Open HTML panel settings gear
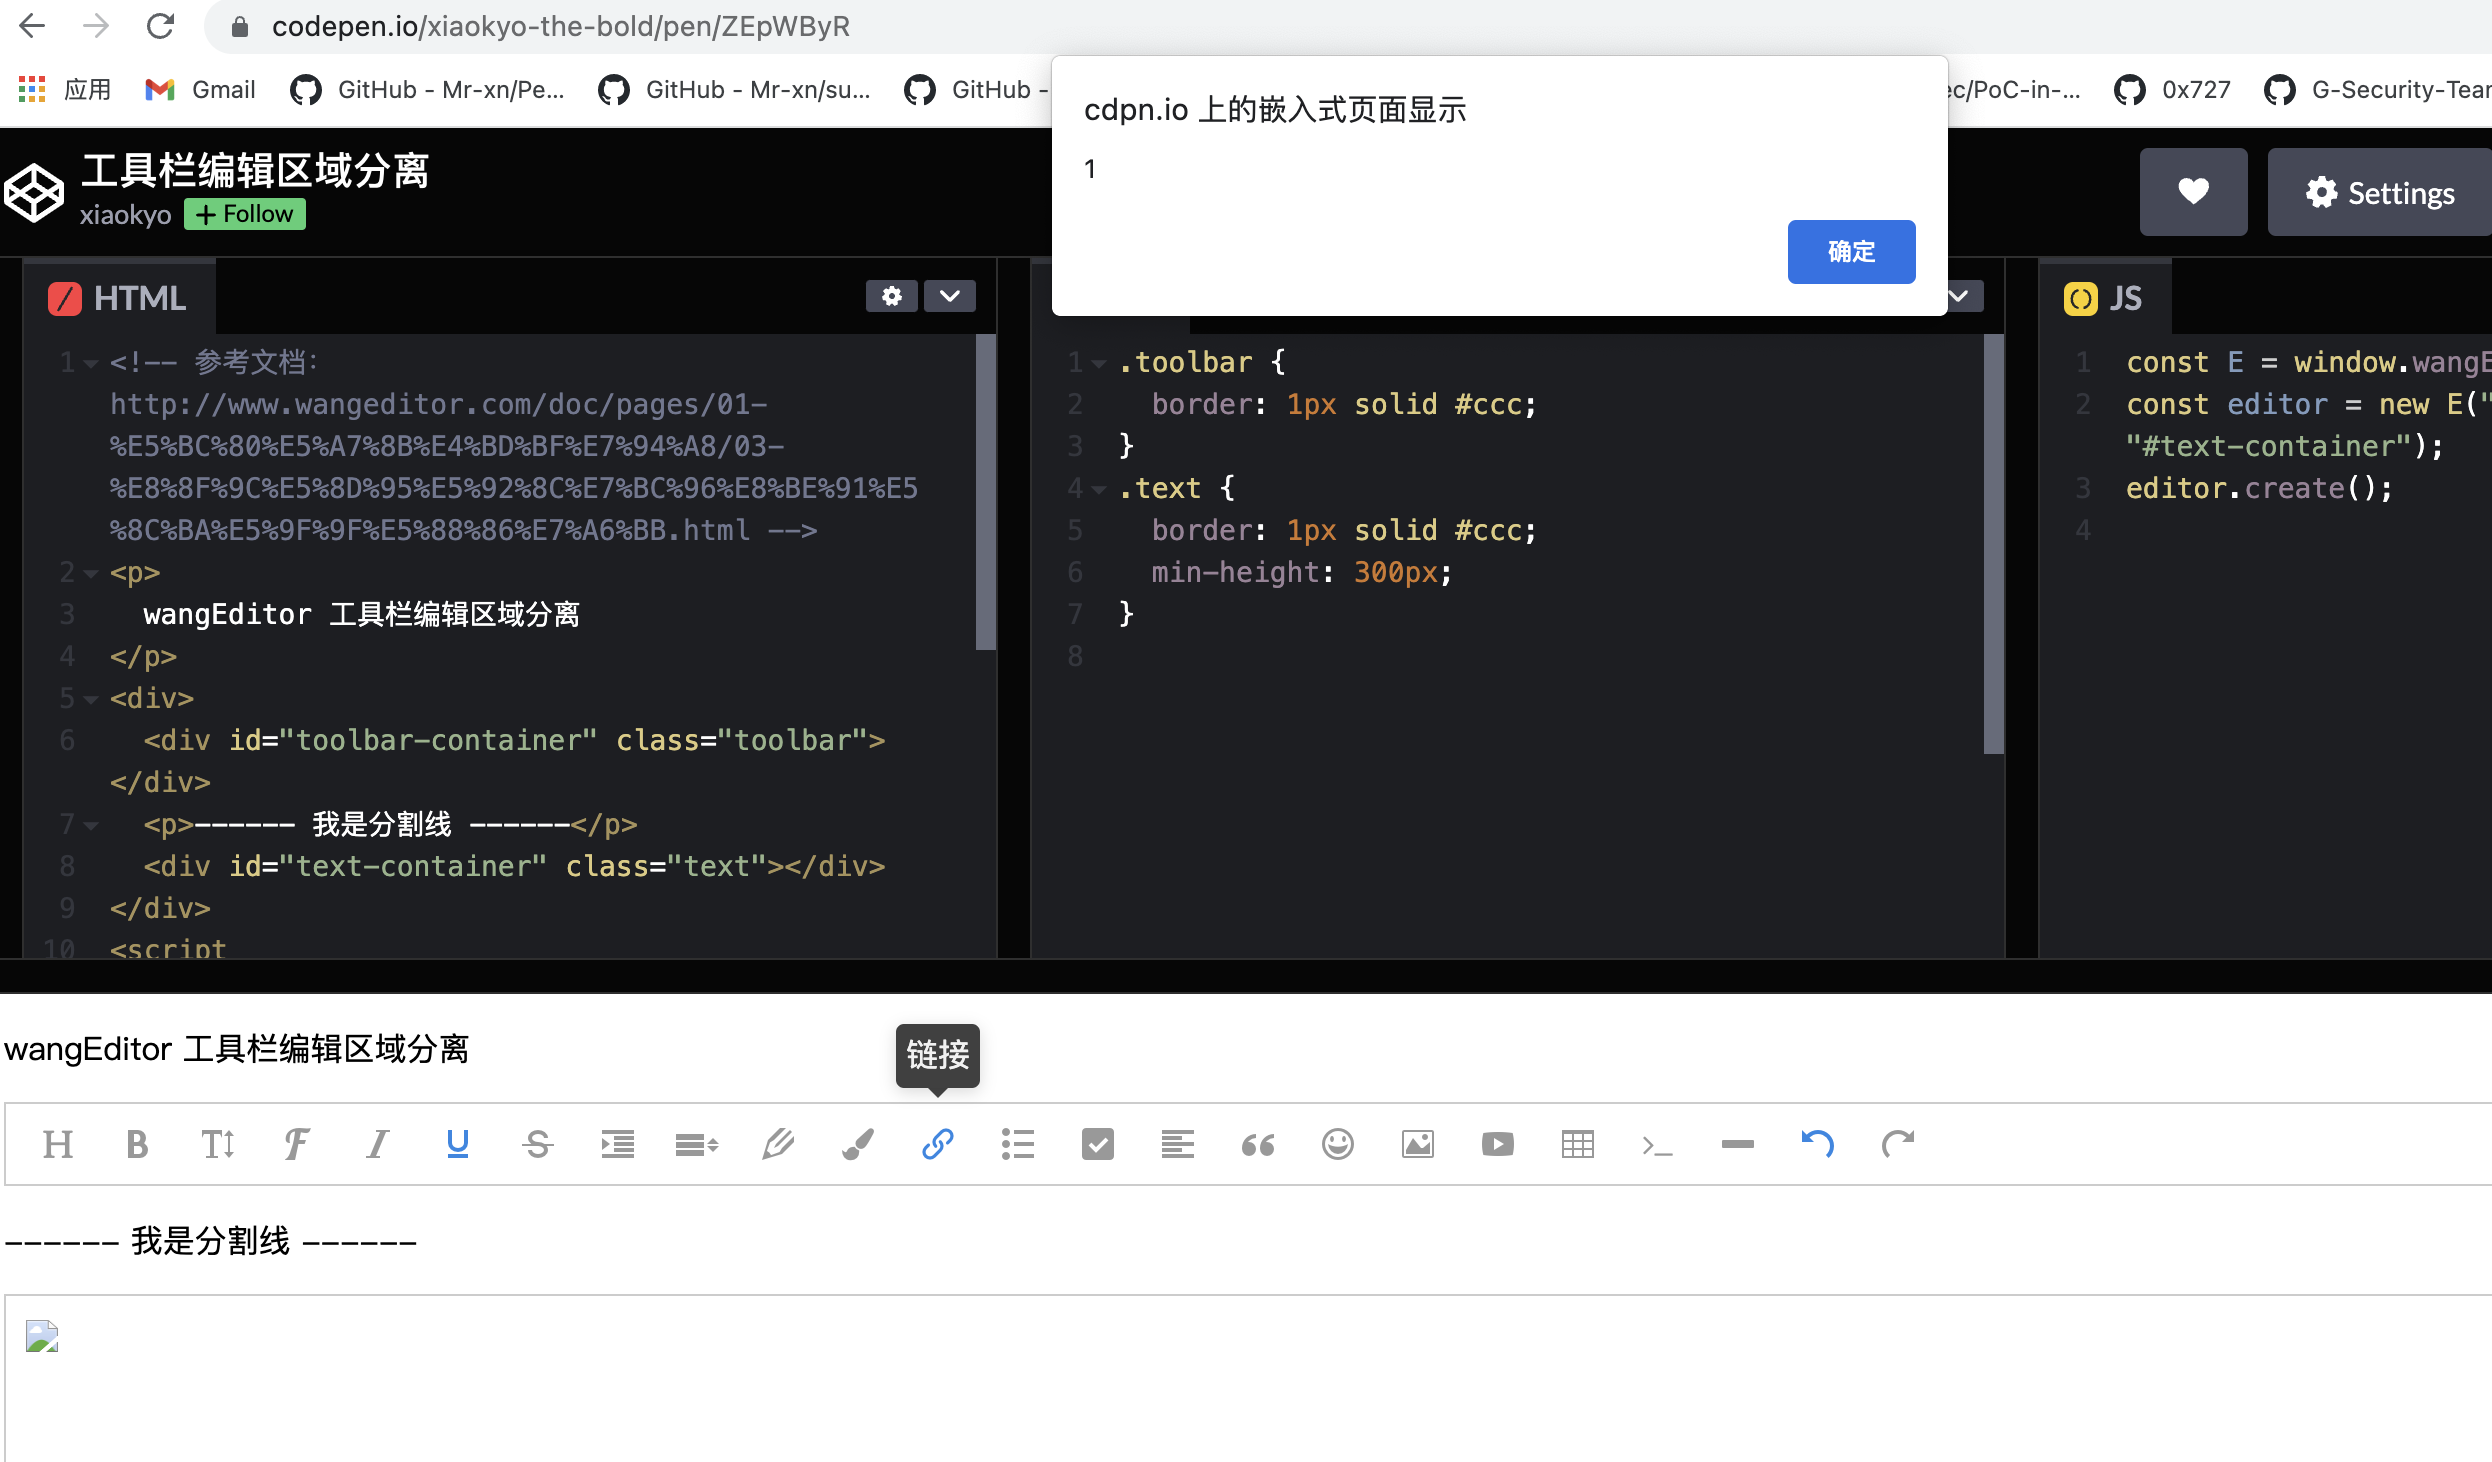Viewport: 2492px width, 1462px height. tap(891, 296)
